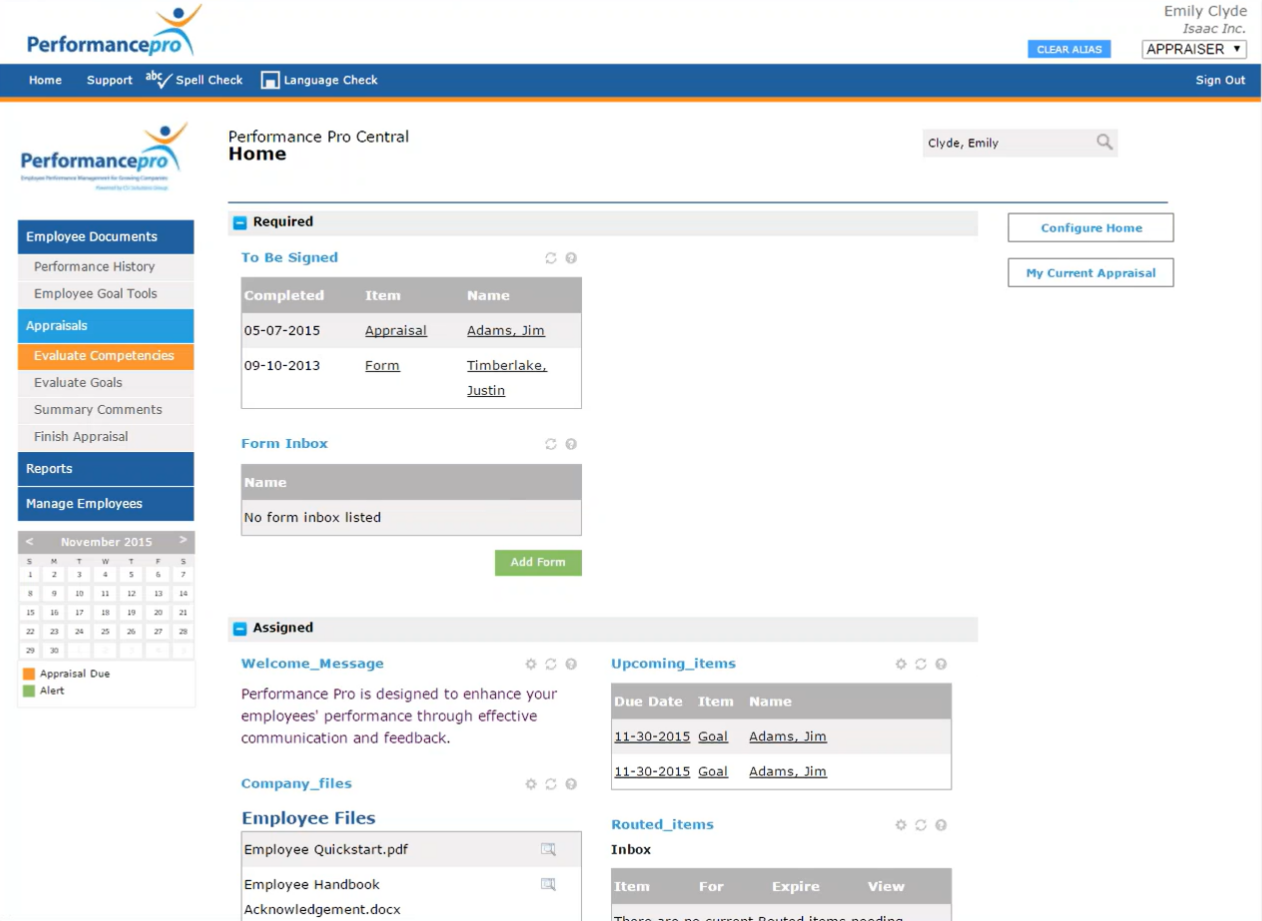Refresh the Upcoming_items widget
This screenshot has width=1262, height=921.
(921, 664)
